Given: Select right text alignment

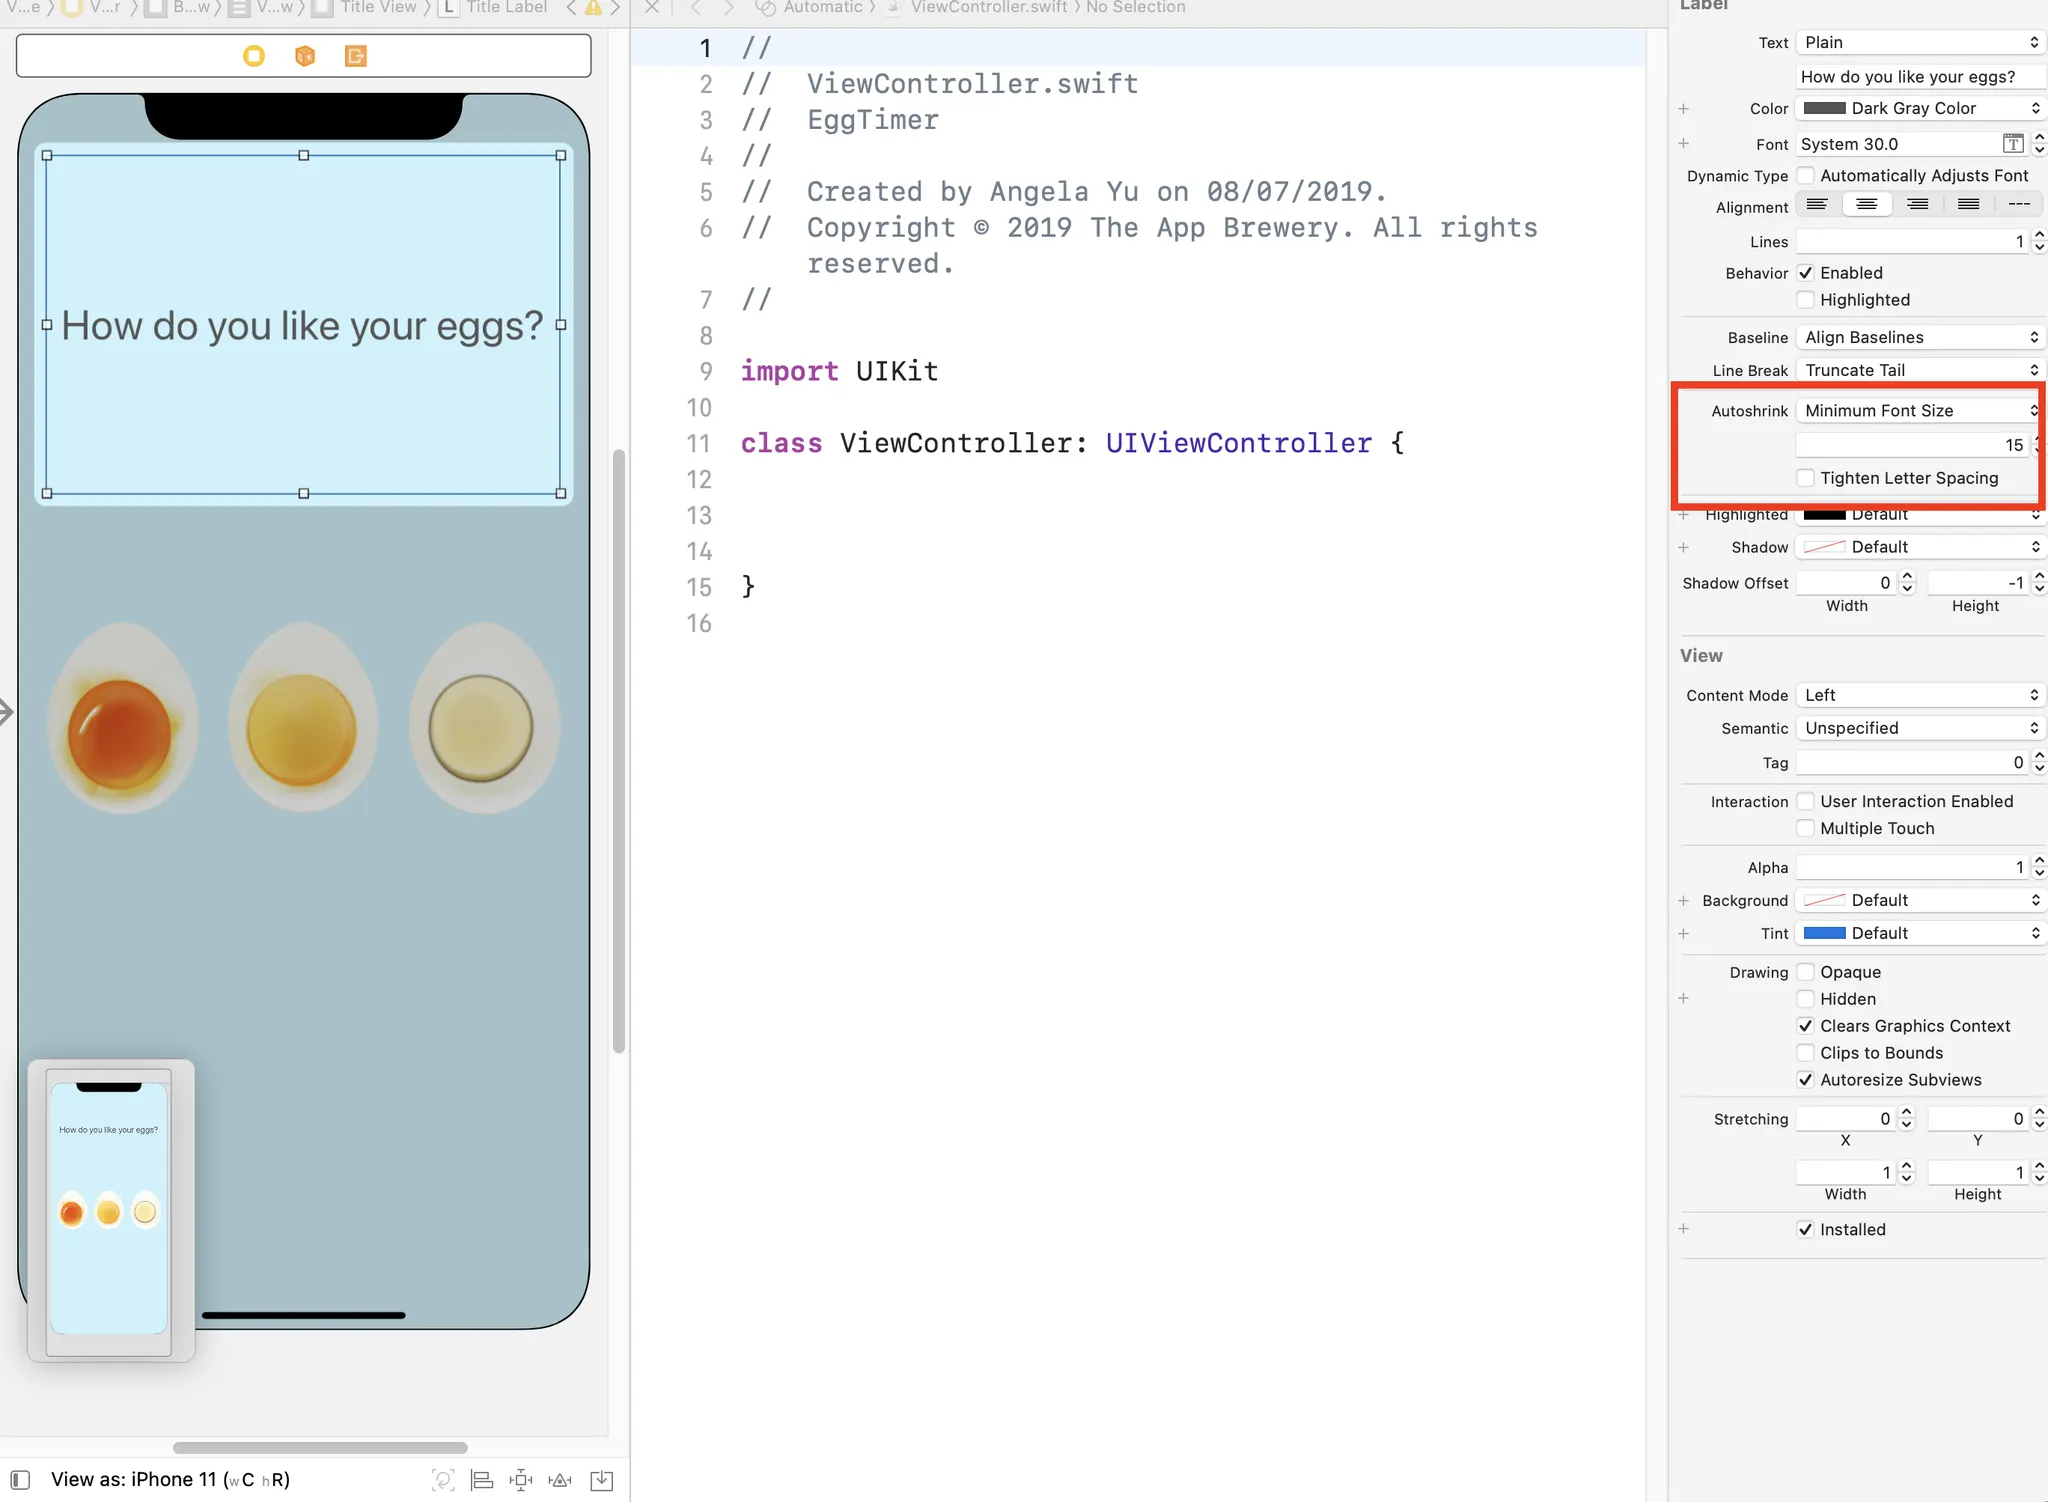Looking at the screenshot, I should click(x=1917, y=205).
